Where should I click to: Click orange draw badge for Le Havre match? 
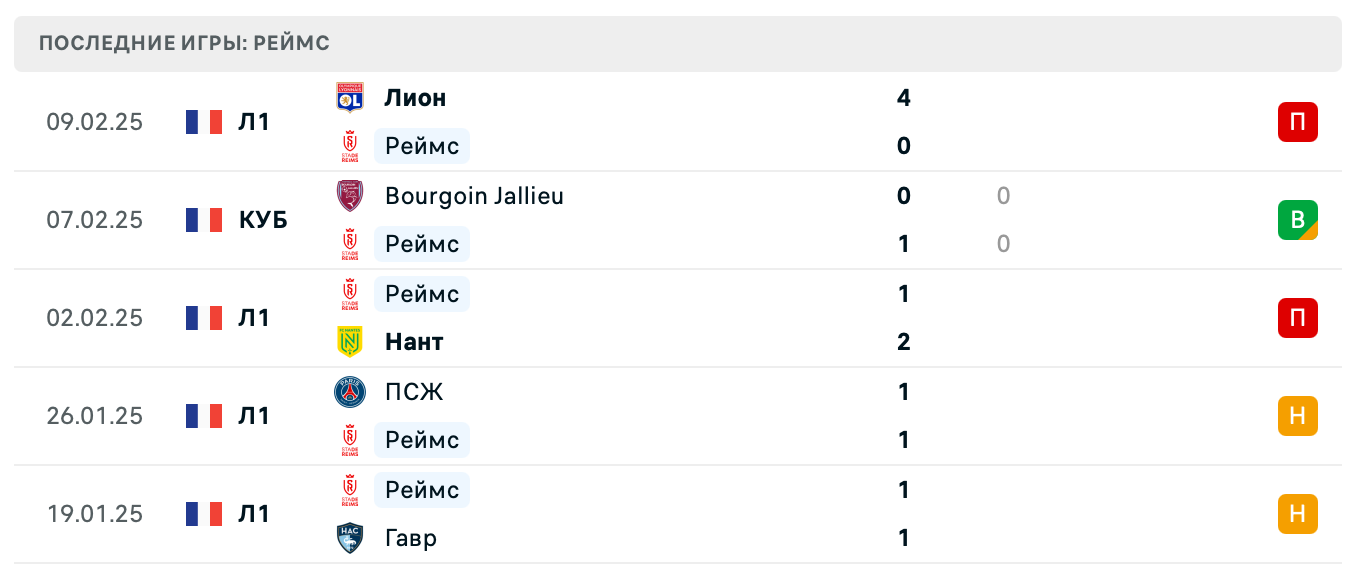1297,514
